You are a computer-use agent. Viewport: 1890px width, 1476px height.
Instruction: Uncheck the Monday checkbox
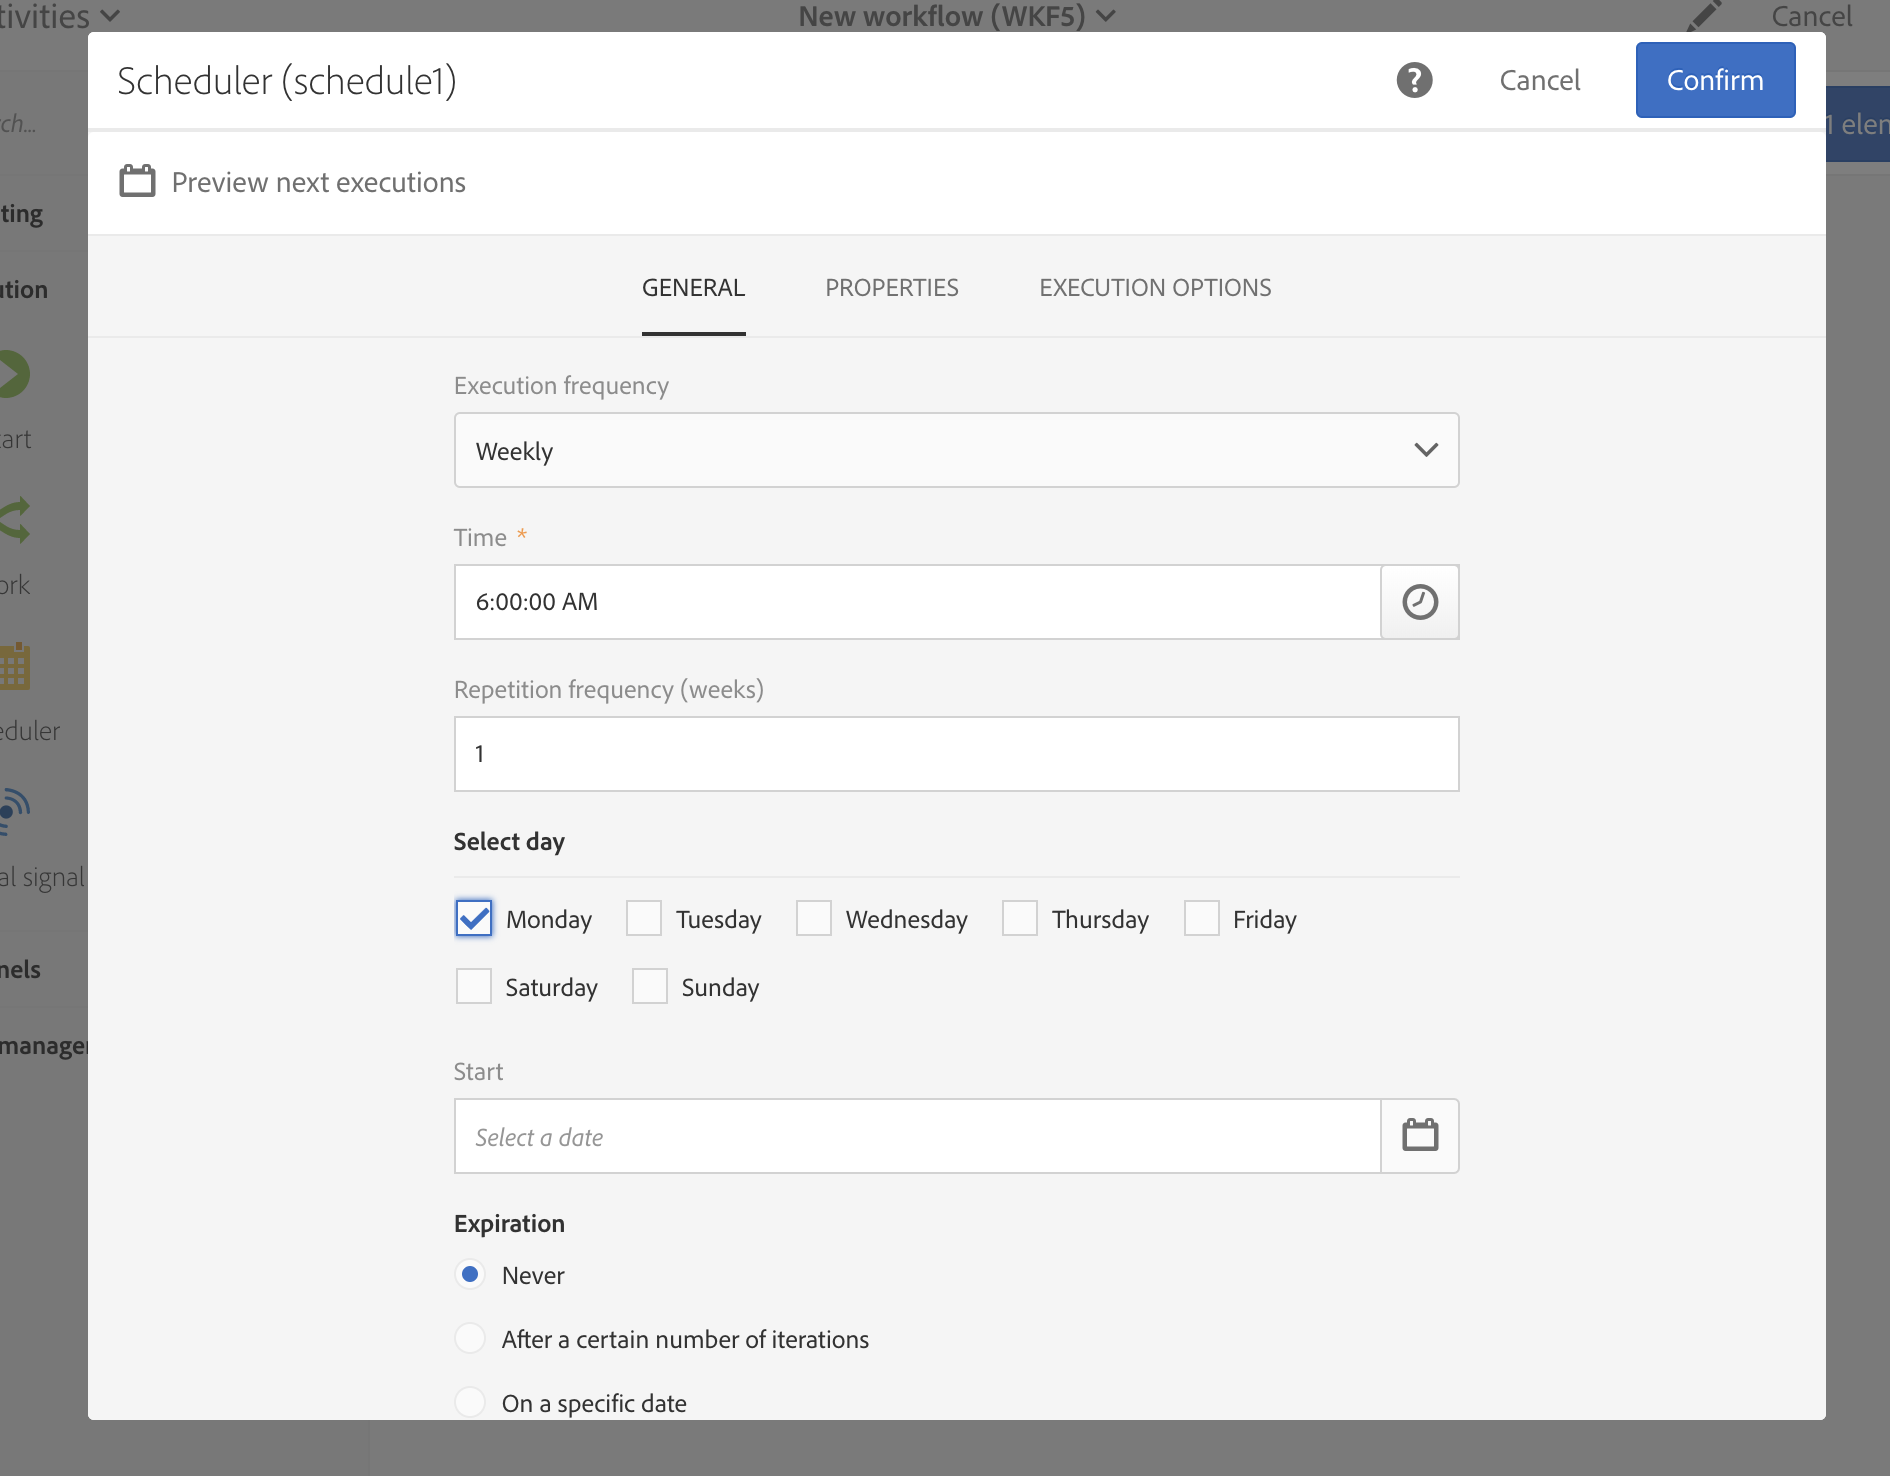pyautogui.click(x=474, y=918)
